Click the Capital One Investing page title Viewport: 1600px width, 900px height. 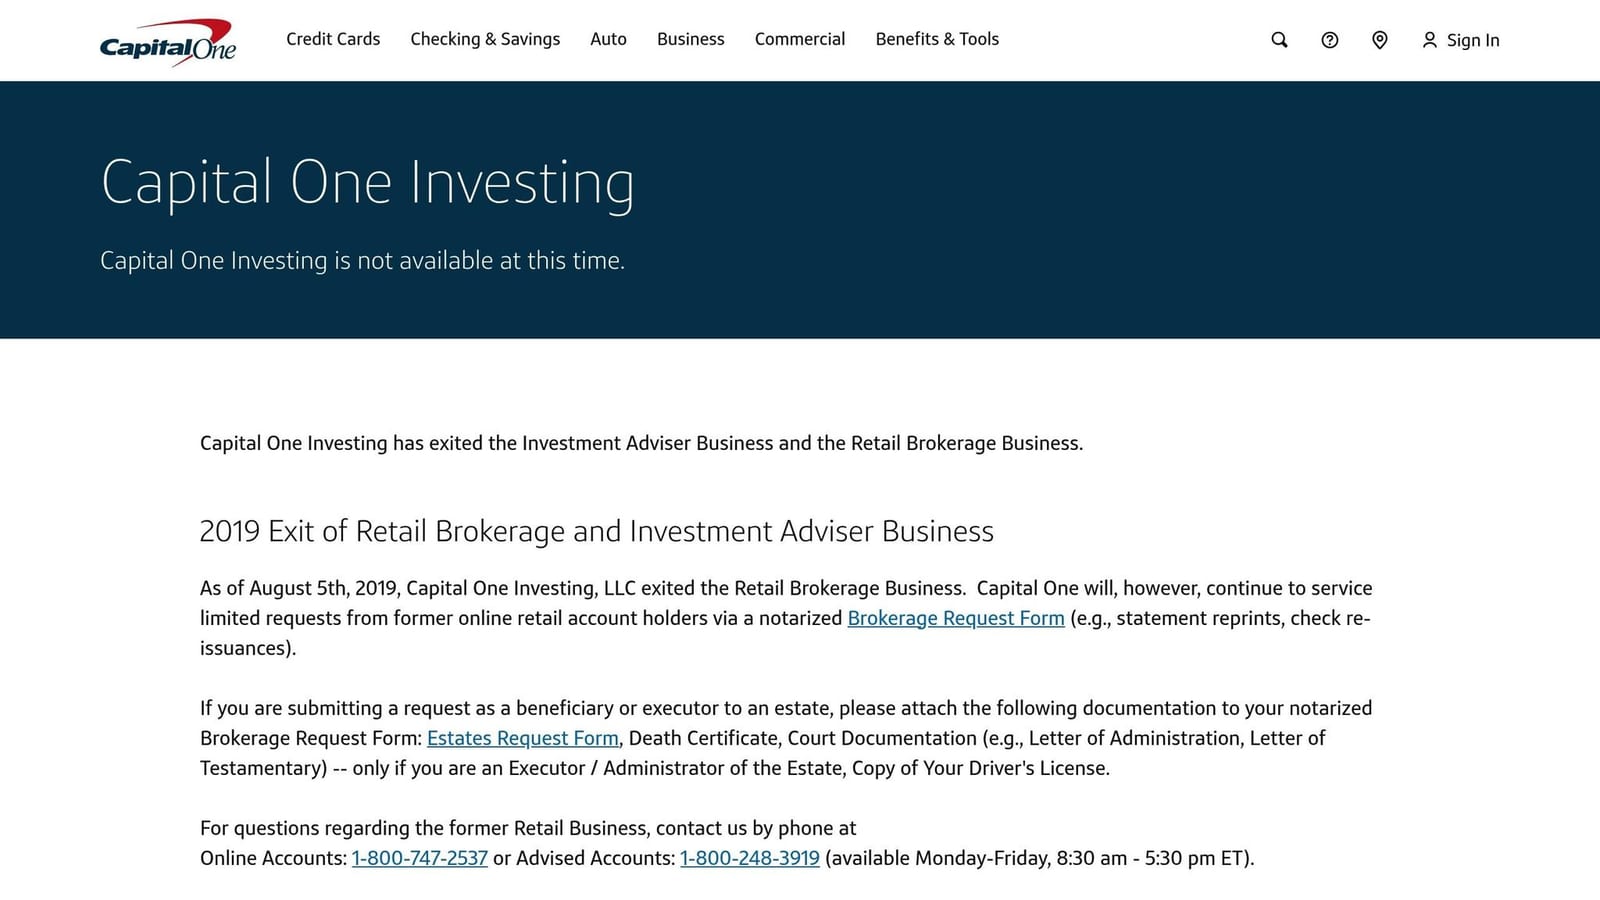tap(367, 183)
